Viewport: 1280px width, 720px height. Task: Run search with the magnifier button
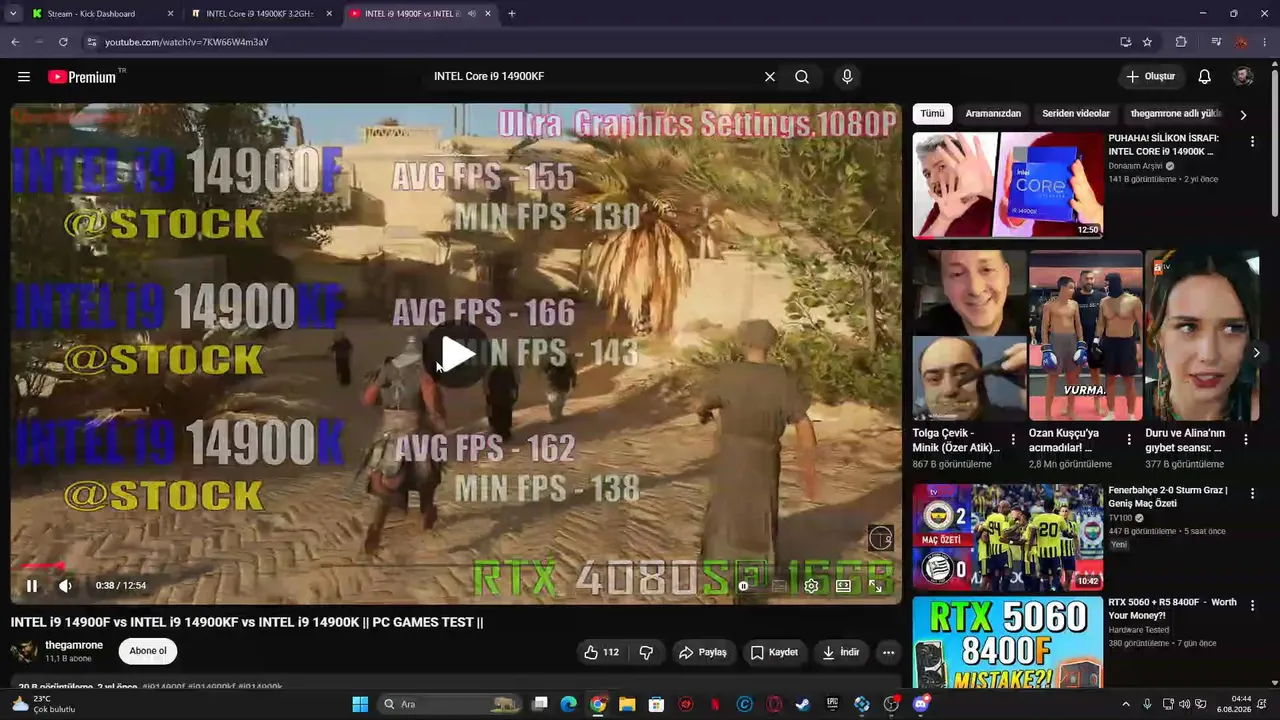pos(802,77)
